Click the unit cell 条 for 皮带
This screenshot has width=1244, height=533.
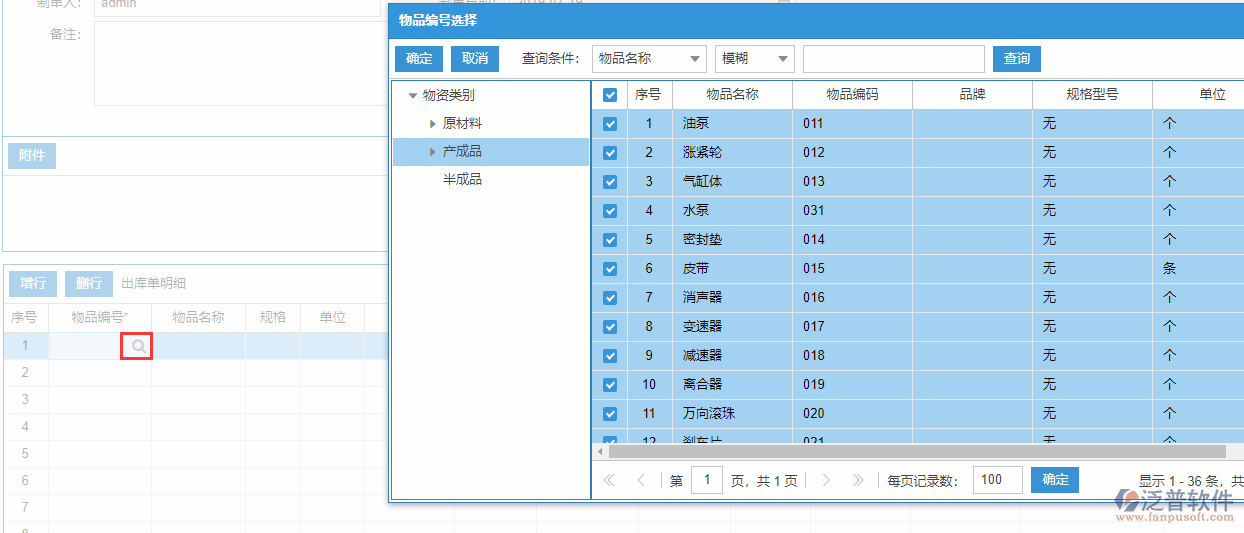pyautogui.click(x=1198, y=269)
